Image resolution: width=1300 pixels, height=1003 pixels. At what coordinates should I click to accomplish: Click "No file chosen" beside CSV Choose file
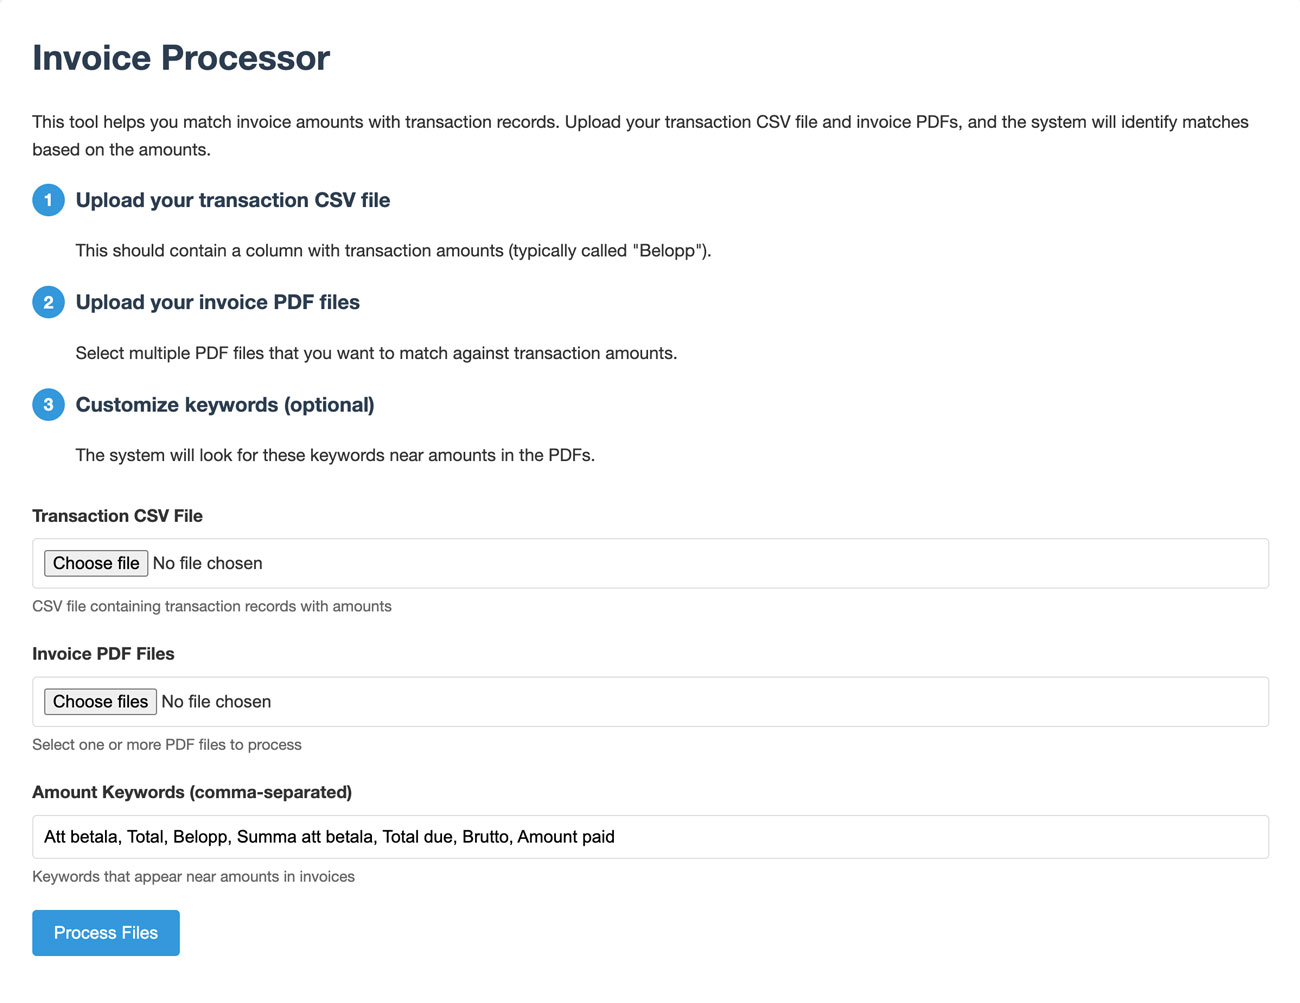tap(208, 564)
